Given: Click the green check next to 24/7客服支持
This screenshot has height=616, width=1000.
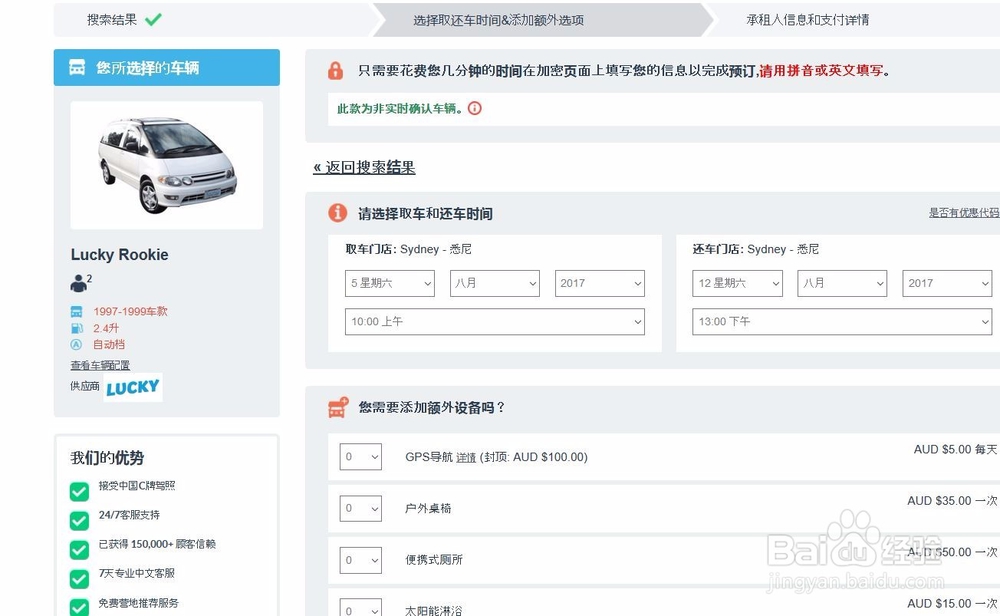Looking at the screenshot, I should pos(79,520).
